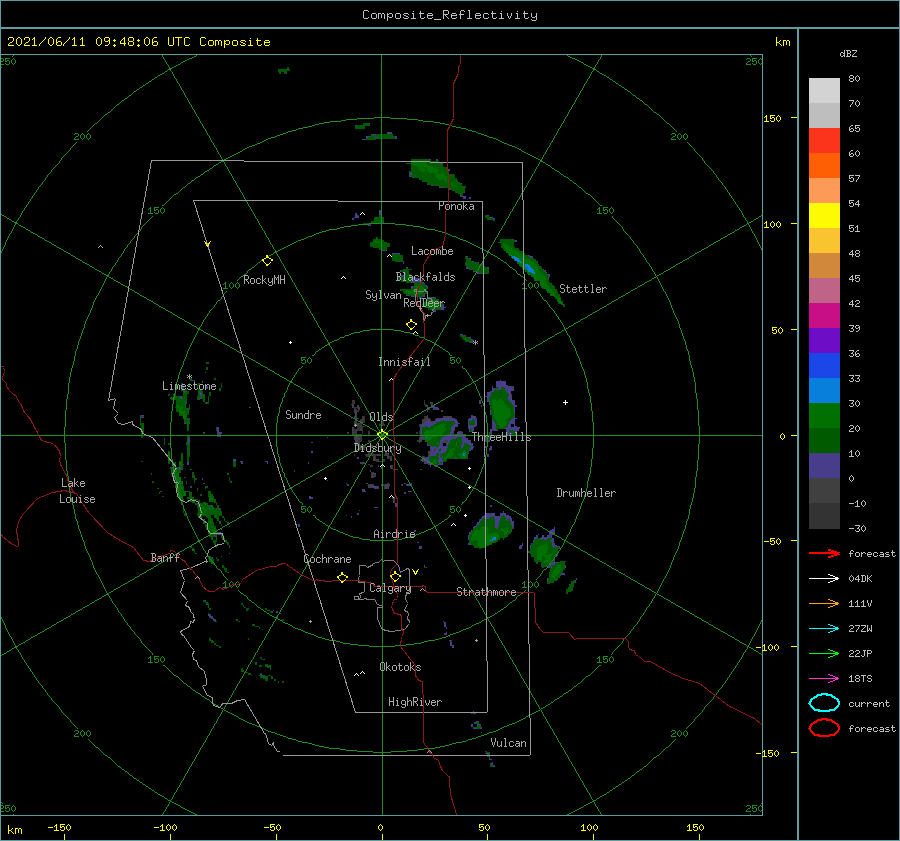Click the red forecast ellipse legend icon
Image resolution: width=900 pixels, height=841 pixels.
coord(824,728)
